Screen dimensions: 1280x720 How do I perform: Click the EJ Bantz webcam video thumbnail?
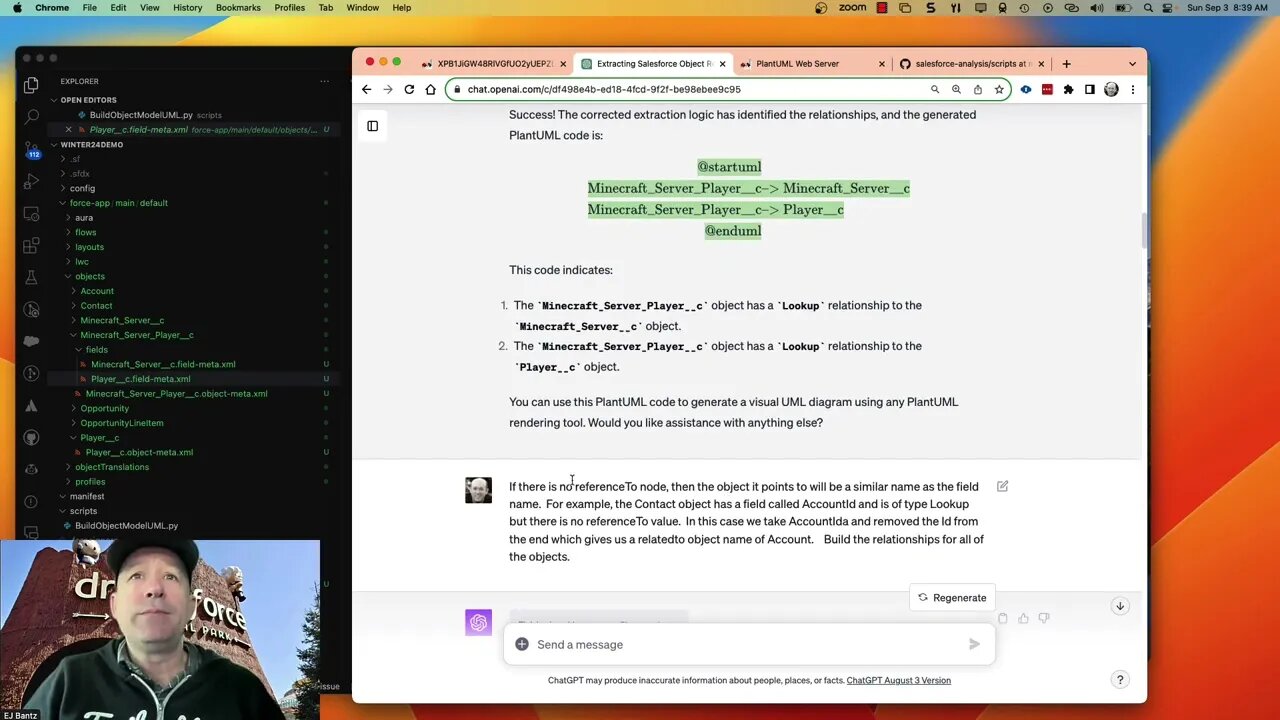click(160, 630)
